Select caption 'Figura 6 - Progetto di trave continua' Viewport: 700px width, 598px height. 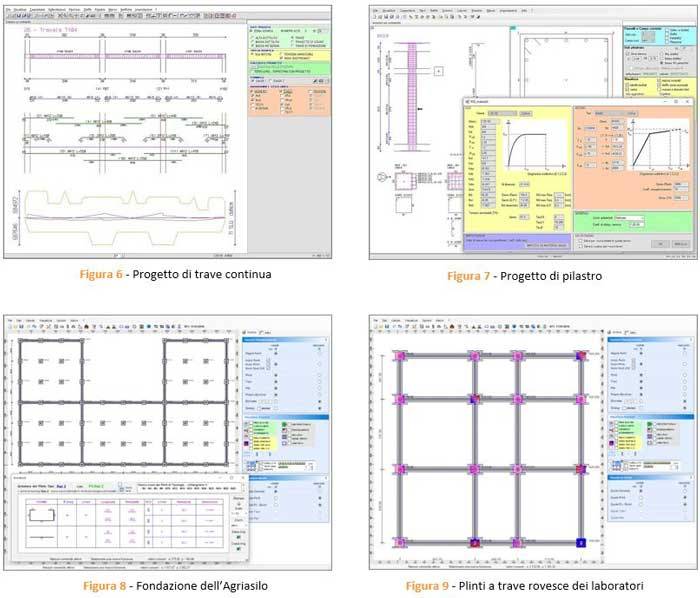[175, 274]
